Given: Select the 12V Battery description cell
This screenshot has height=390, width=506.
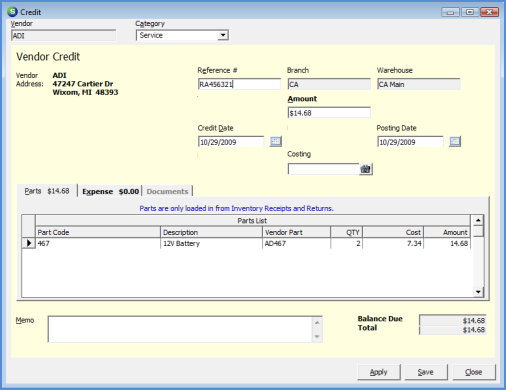Looking at the screenshot, I should 211,243.
